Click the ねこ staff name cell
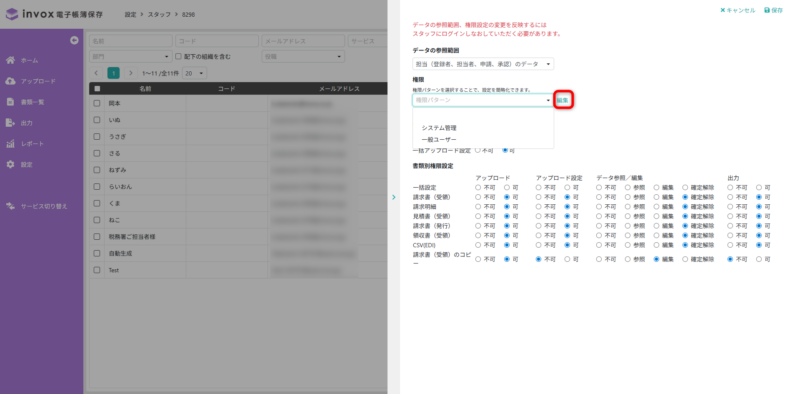 pos(145,220)
